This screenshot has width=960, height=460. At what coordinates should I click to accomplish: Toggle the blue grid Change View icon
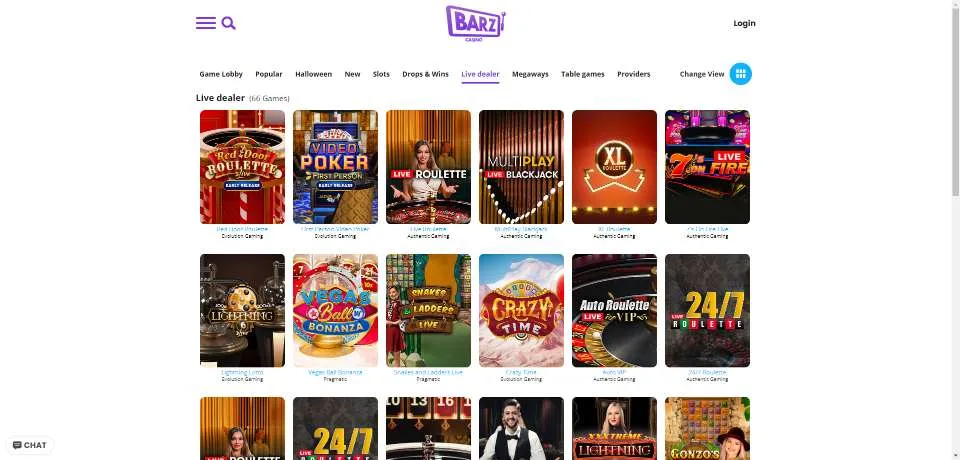pos(740,74)
